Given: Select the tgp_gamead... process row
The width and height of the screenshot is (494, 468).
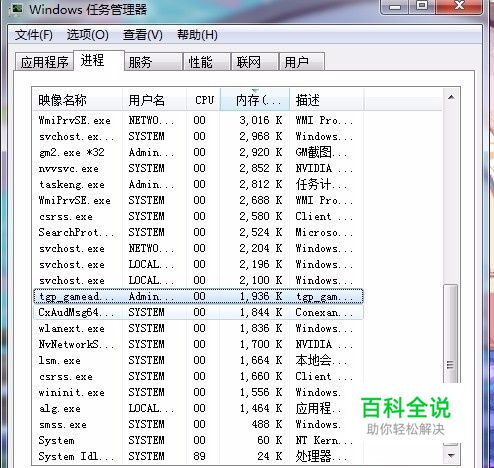Looking at the screenshot, I should click(x=198, y=296).
